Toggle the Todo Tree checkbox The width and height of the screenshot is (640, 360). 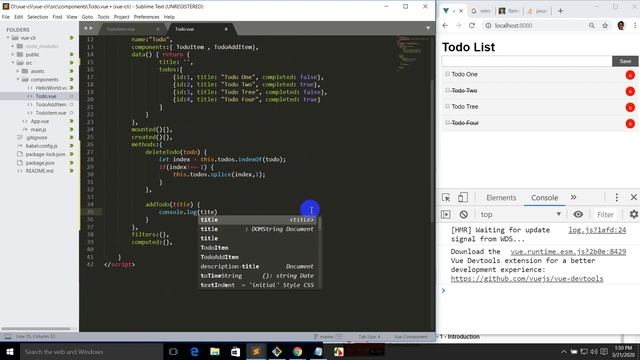(447, 107)
